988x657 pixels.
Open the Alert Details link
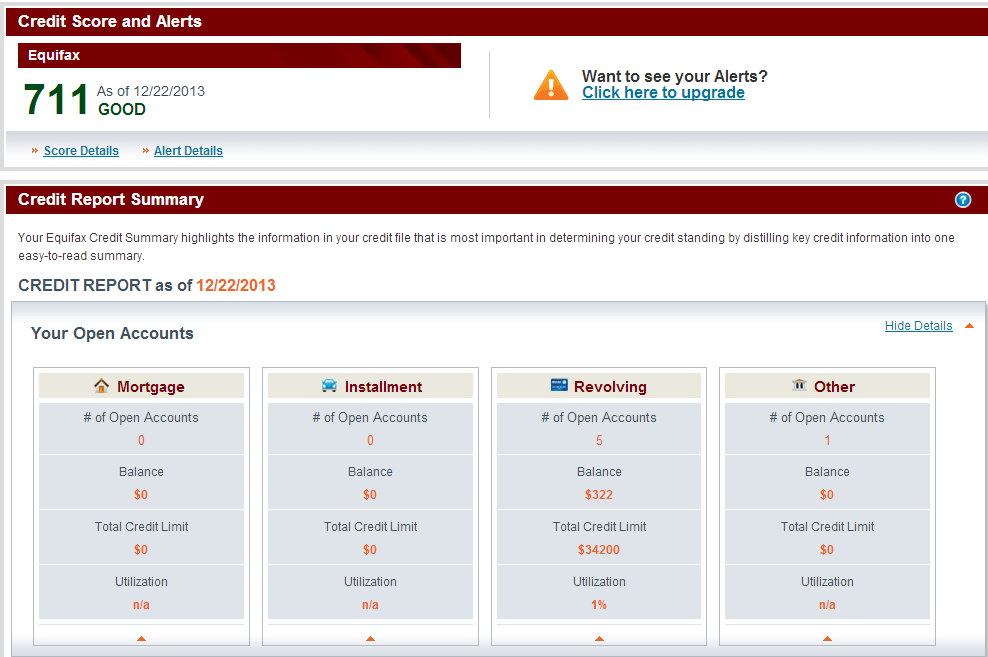point(188,151)
